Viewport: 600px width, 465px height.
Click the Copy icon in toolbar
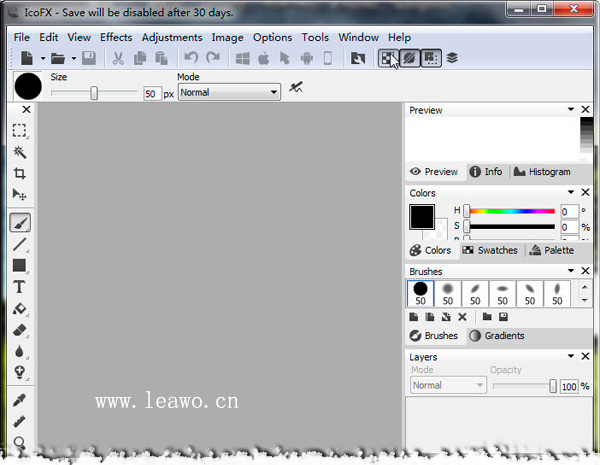[x=140, y=58]
